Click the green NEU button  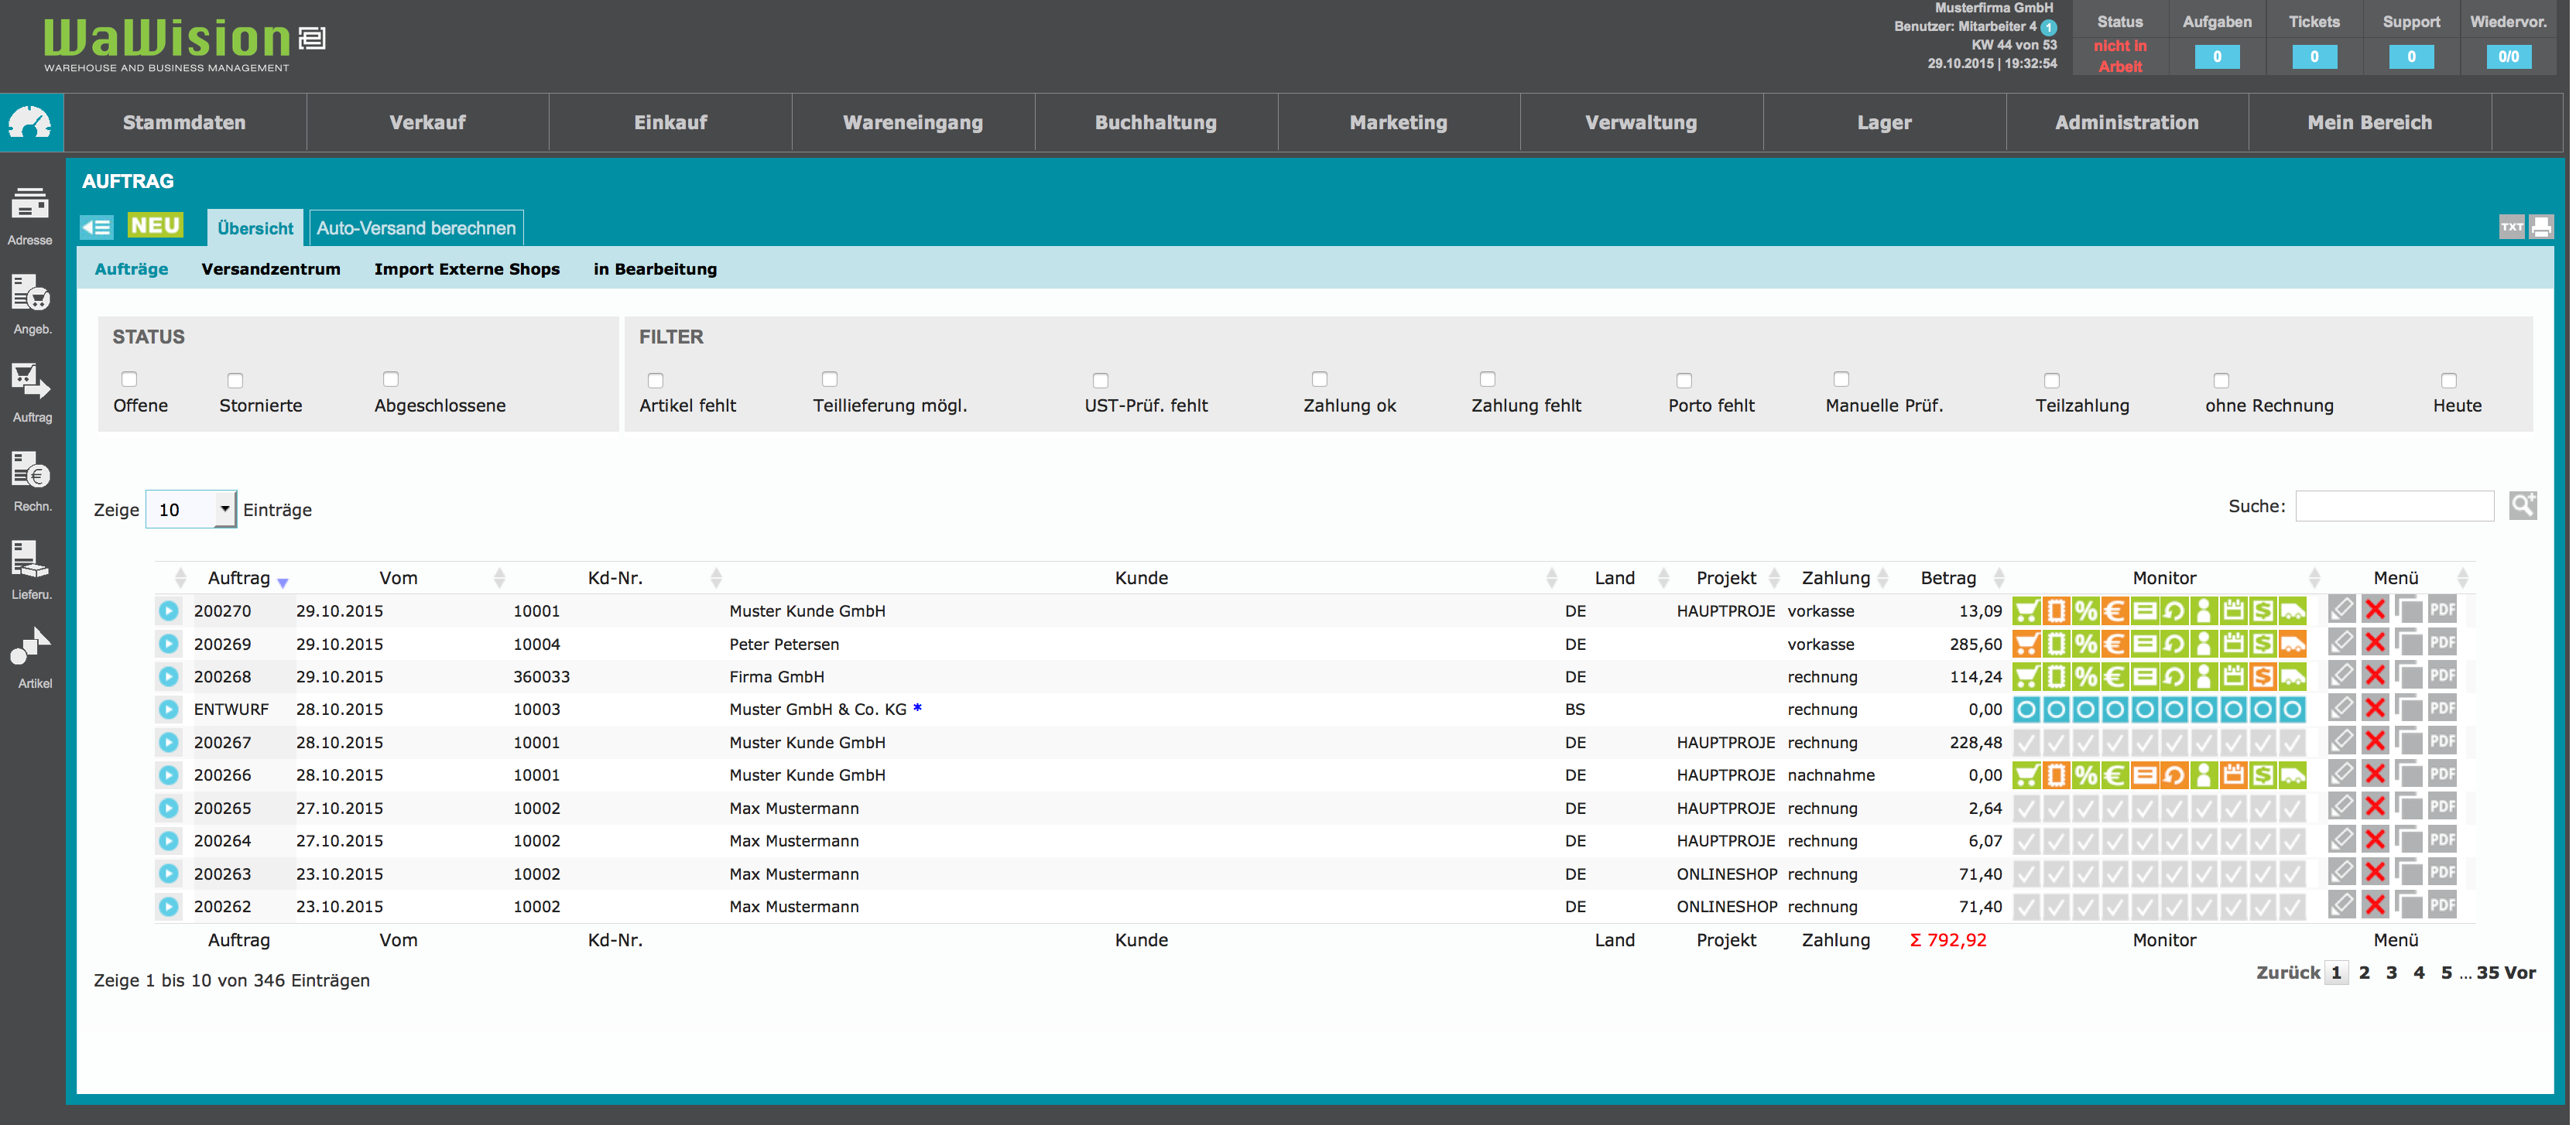[155, 226]
